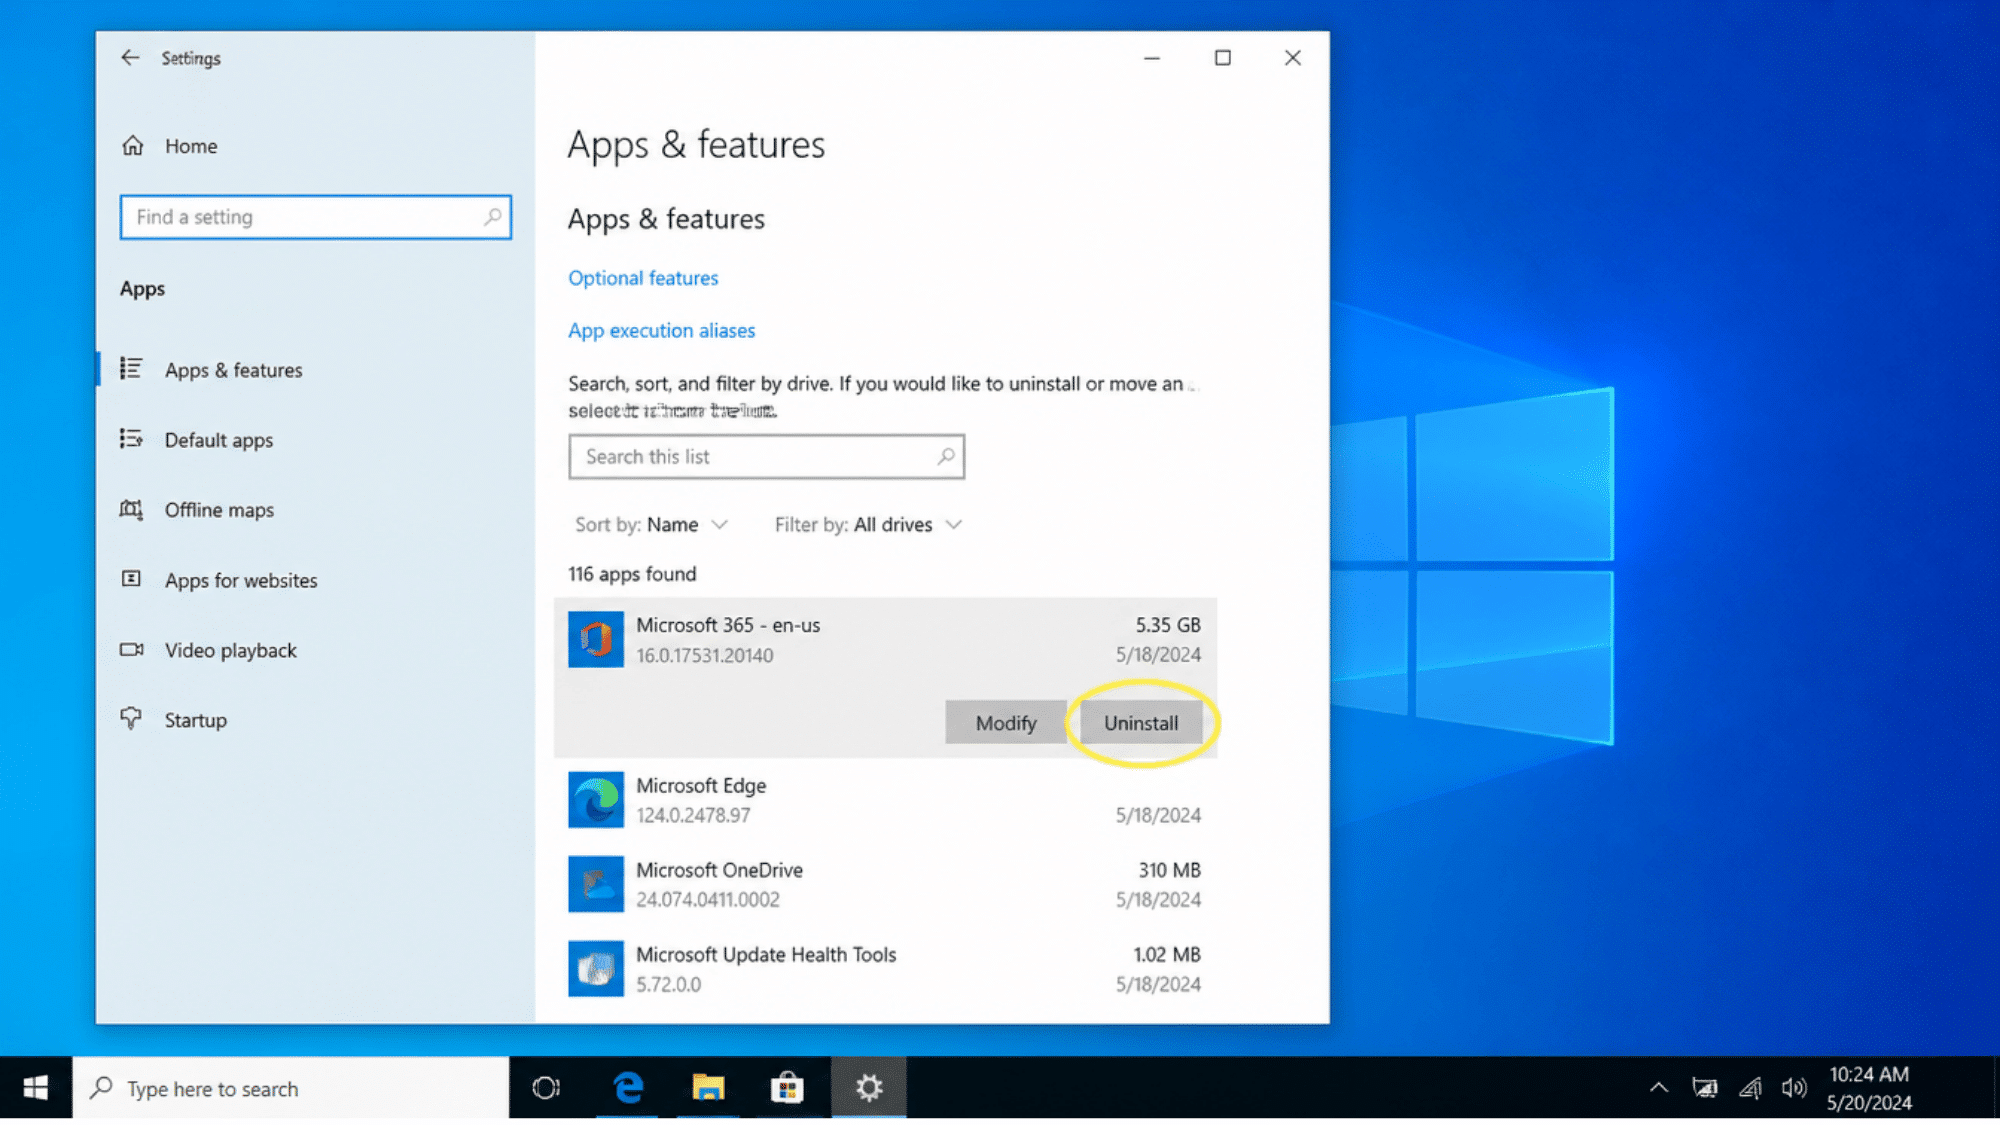Click the Microsoft 365 app icon
This screenshot has width=2000, height=1125.
click(x=596, y=639)
